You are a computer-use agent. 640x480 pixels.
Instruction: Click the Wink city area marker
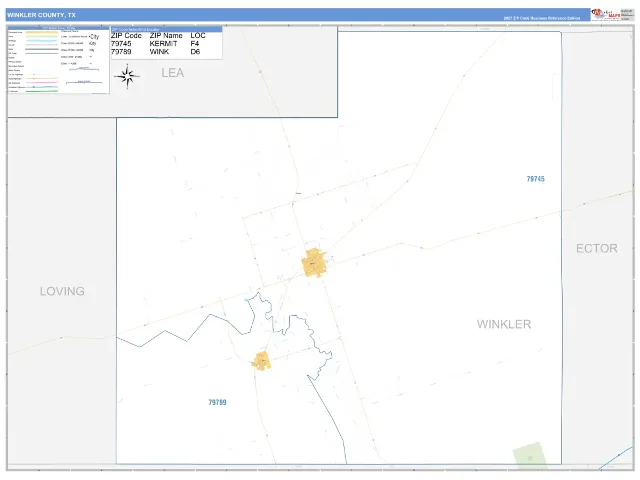261,361
